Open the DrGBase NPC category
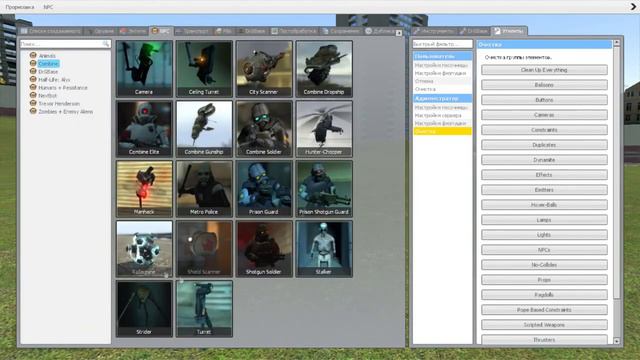 click(x=48, y=71)
